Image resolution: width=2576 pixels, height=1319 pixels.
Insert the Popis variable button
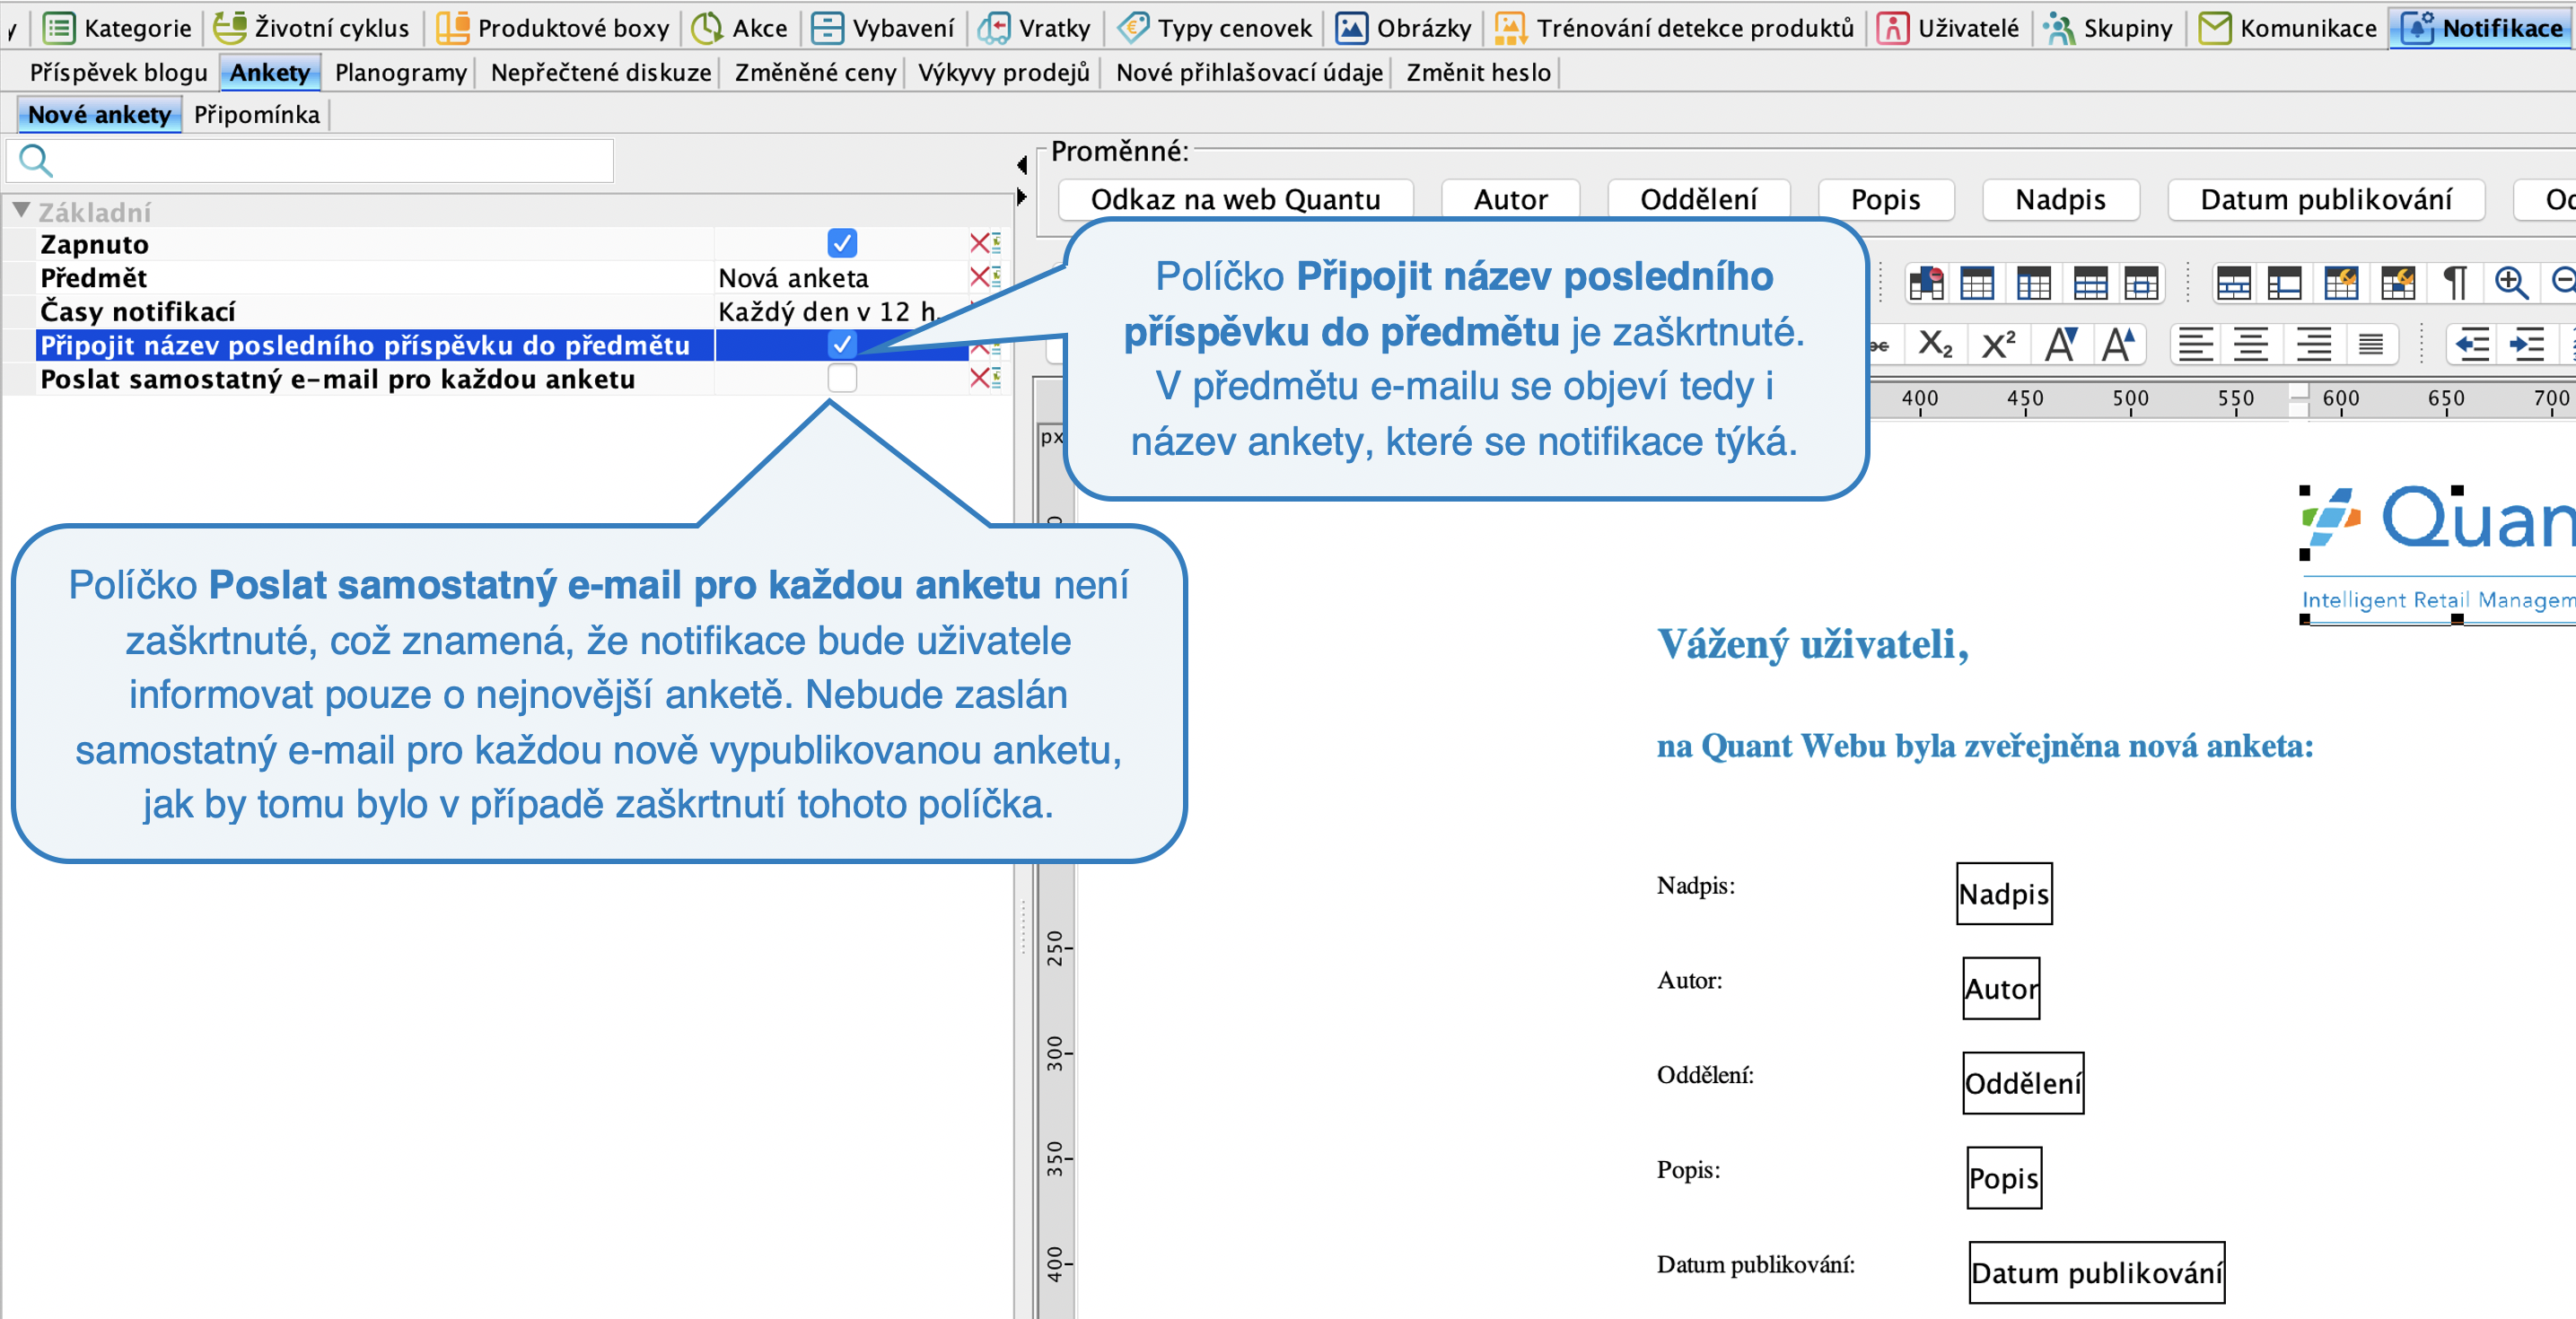[x=1885, y=199]
